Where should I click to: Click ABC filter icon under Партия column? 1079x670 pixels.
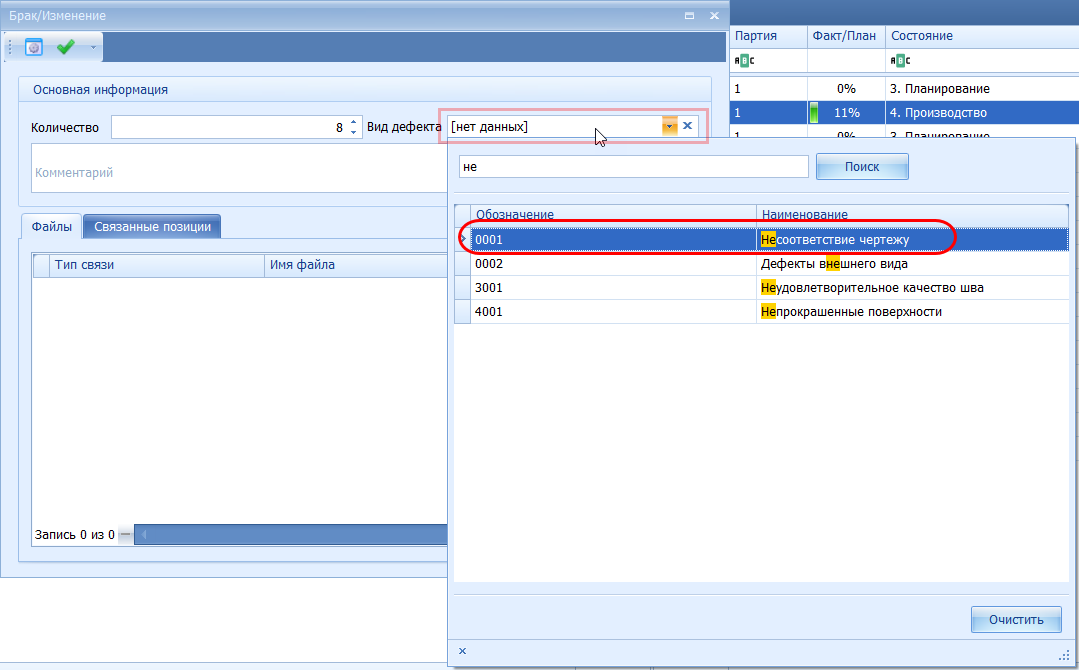[x=744, y=61]
